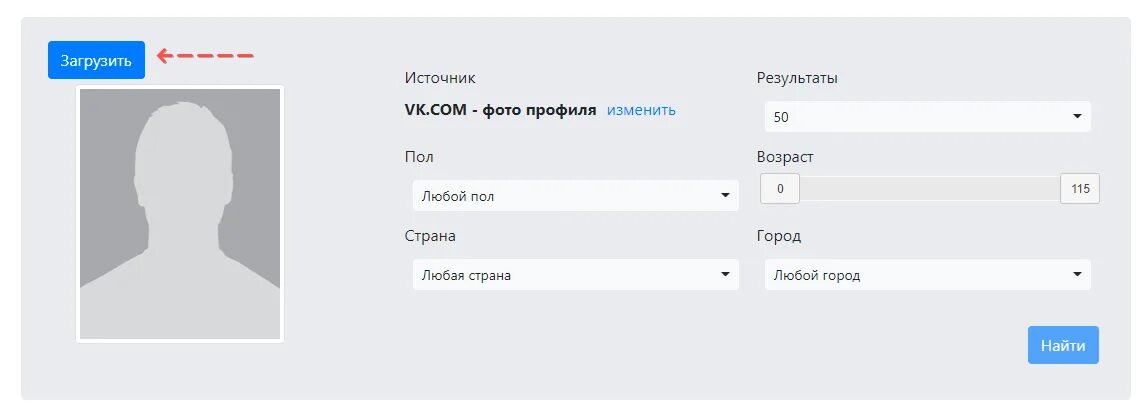Click the blue Загрузить upload button
This screenshot has height=409, width=1142.
tap(96, 60)
